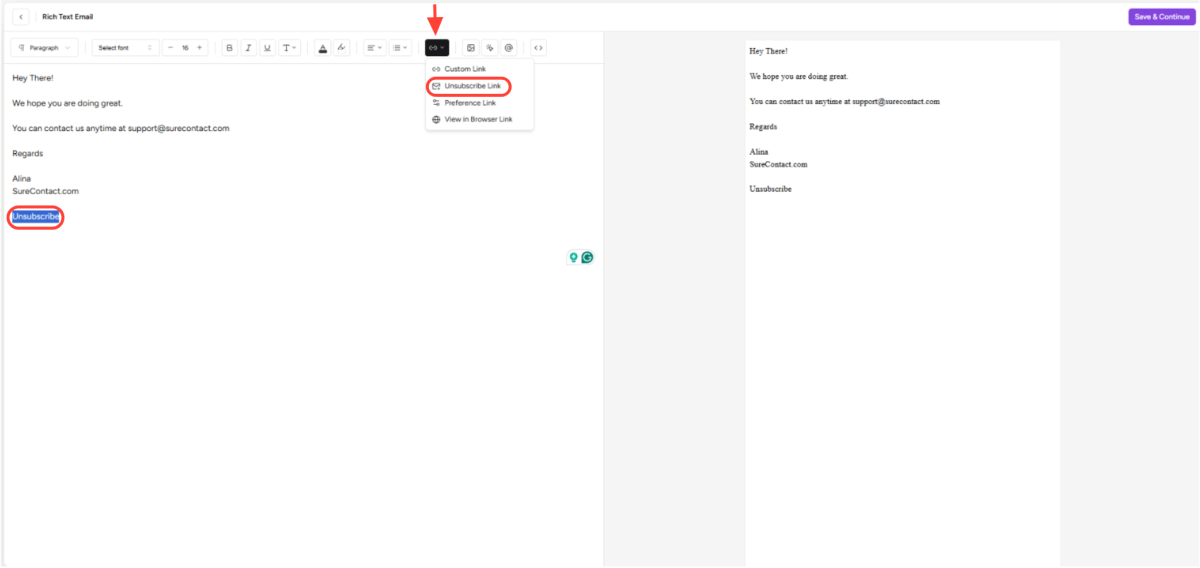Click the insert image icon
1200x568 pixels.
coord(471,48)
